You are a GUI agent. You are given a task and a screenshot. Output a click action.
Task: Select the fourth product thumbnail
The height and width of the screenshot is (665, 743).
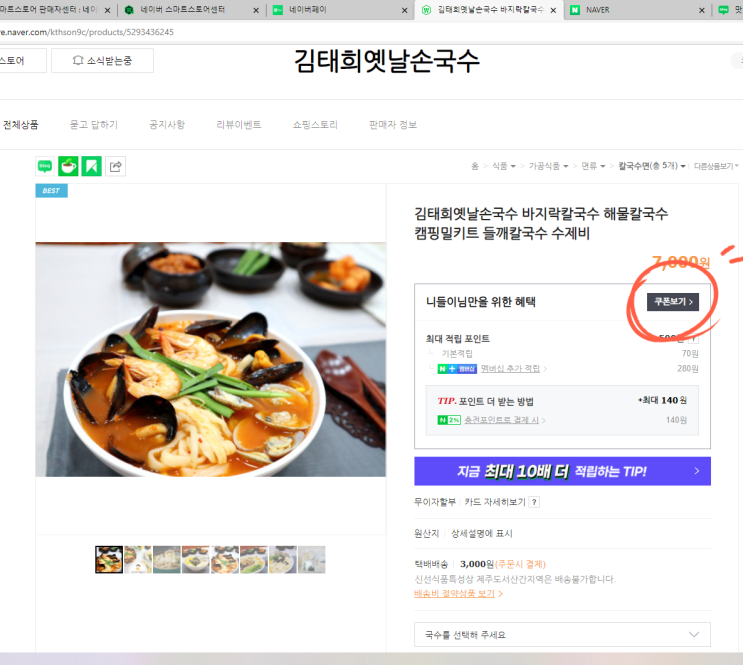196,559
